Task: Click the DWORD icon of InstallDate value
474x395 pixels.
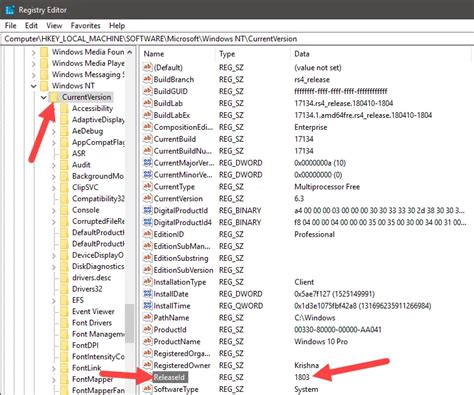Action: pos(147,294)
